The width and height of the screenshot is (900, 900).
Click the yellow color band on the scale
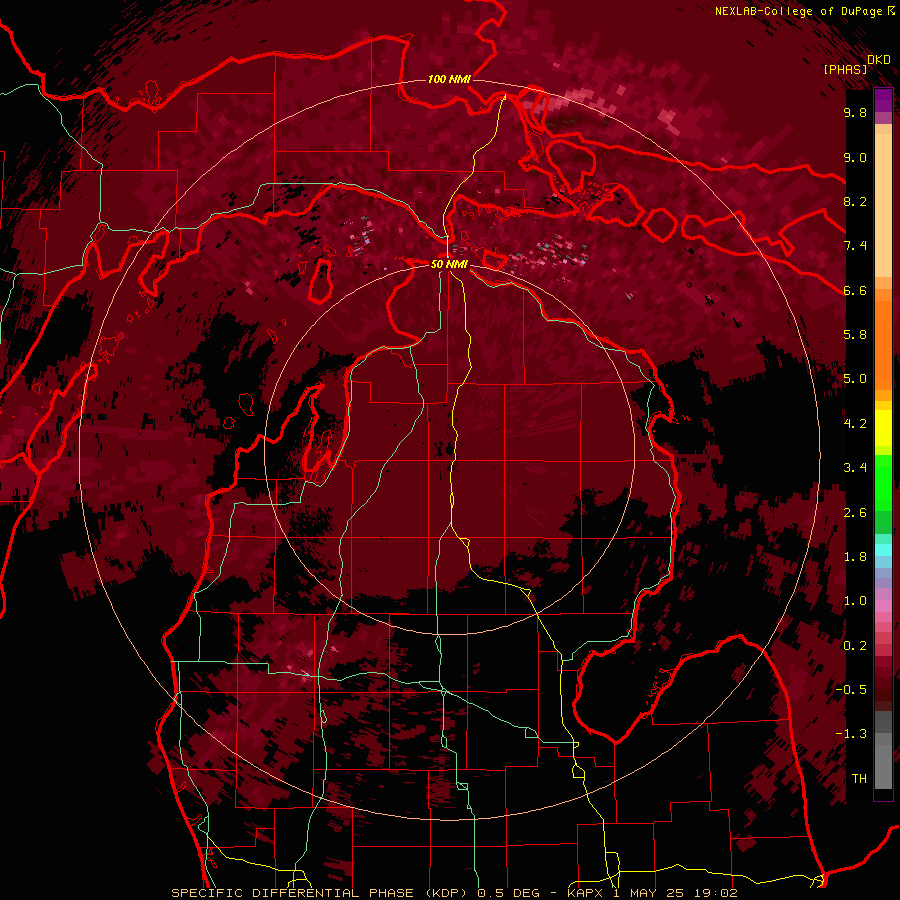883,428
